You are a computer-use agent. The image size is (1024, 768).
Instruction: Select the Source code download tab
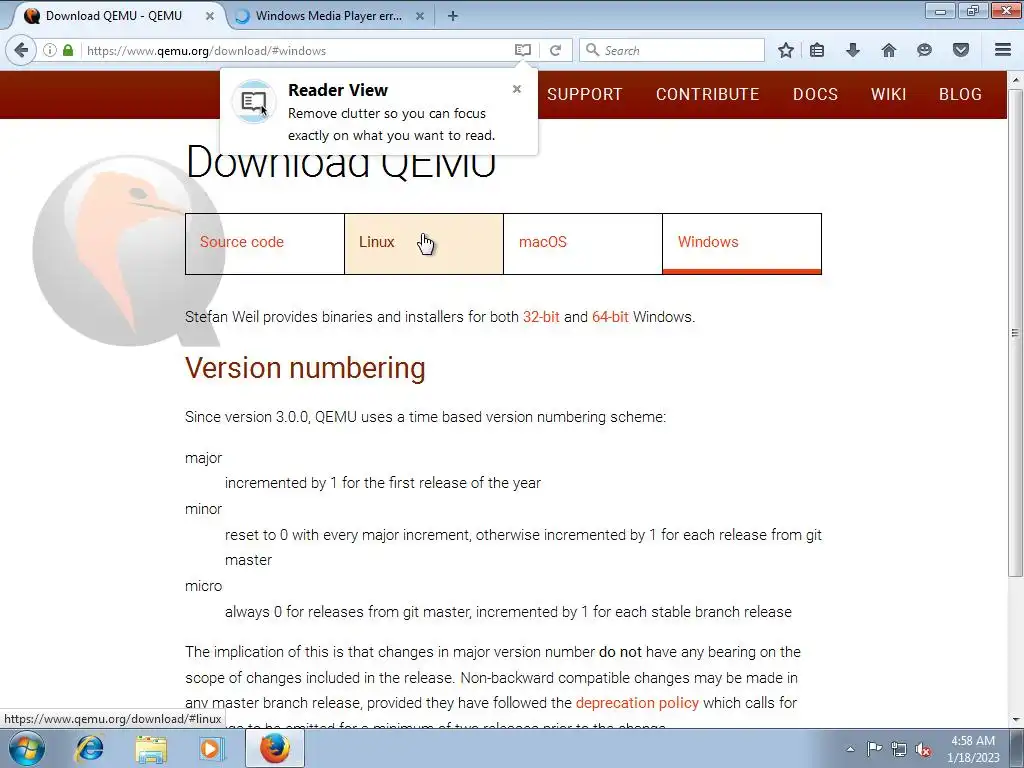[x=264, y=244]
